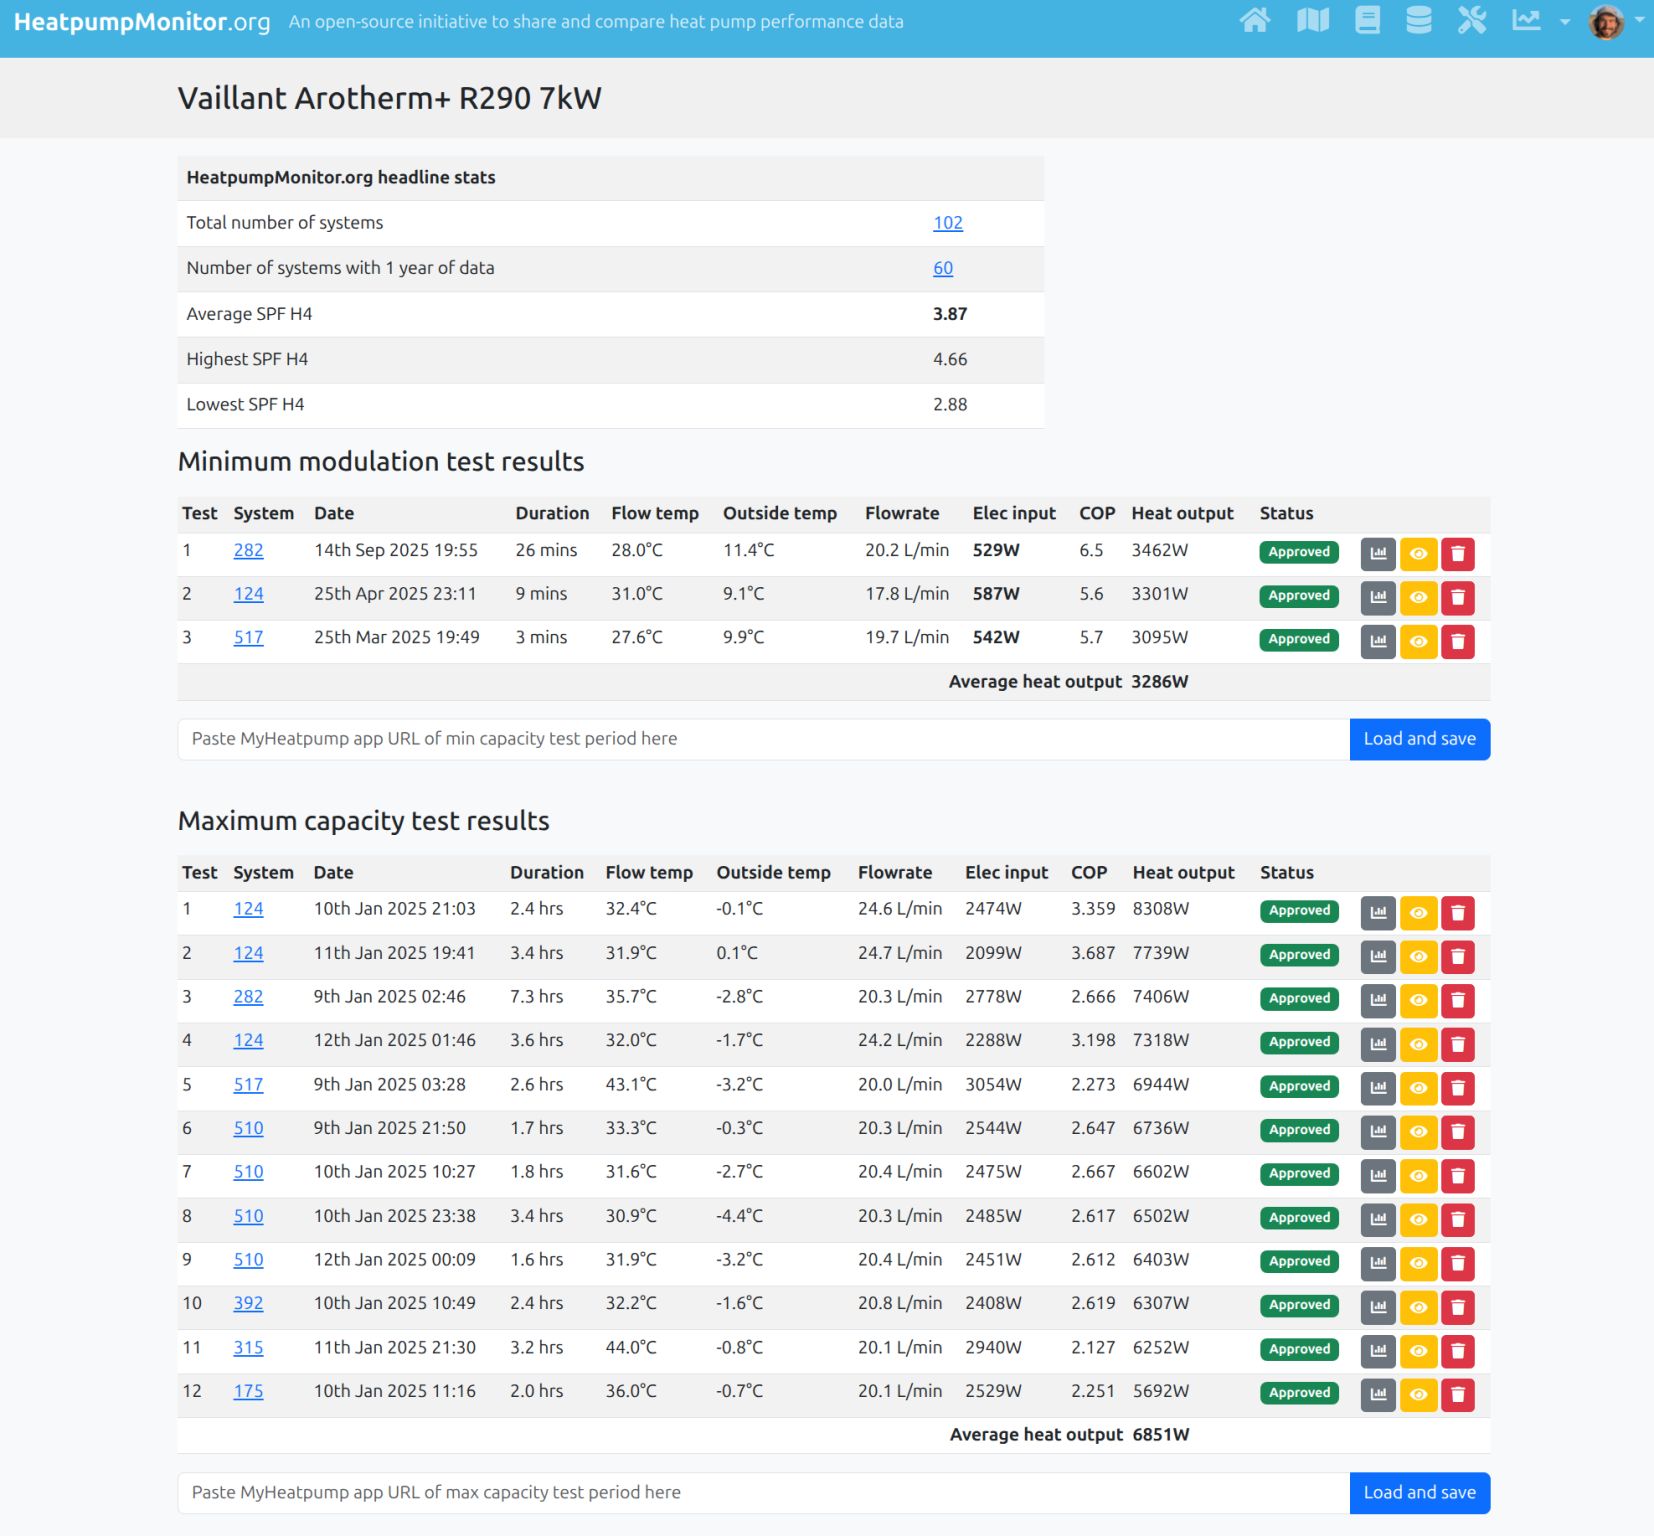Toggle eye visibility for max capacity test 8
This screenshot has width=1654, height=1536.
pyautogui.click(x=1418, y=1219)
